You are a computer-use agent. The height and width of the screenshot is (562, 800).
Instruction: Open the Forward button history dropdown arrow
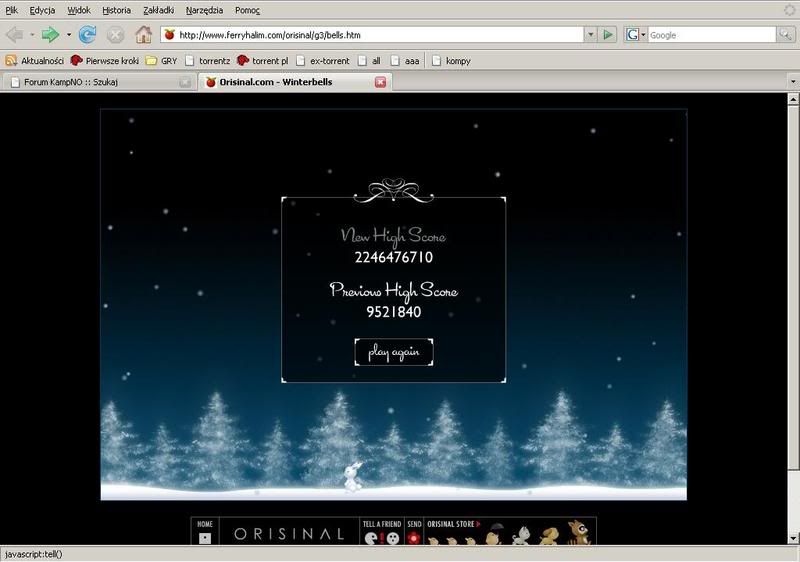68,35
